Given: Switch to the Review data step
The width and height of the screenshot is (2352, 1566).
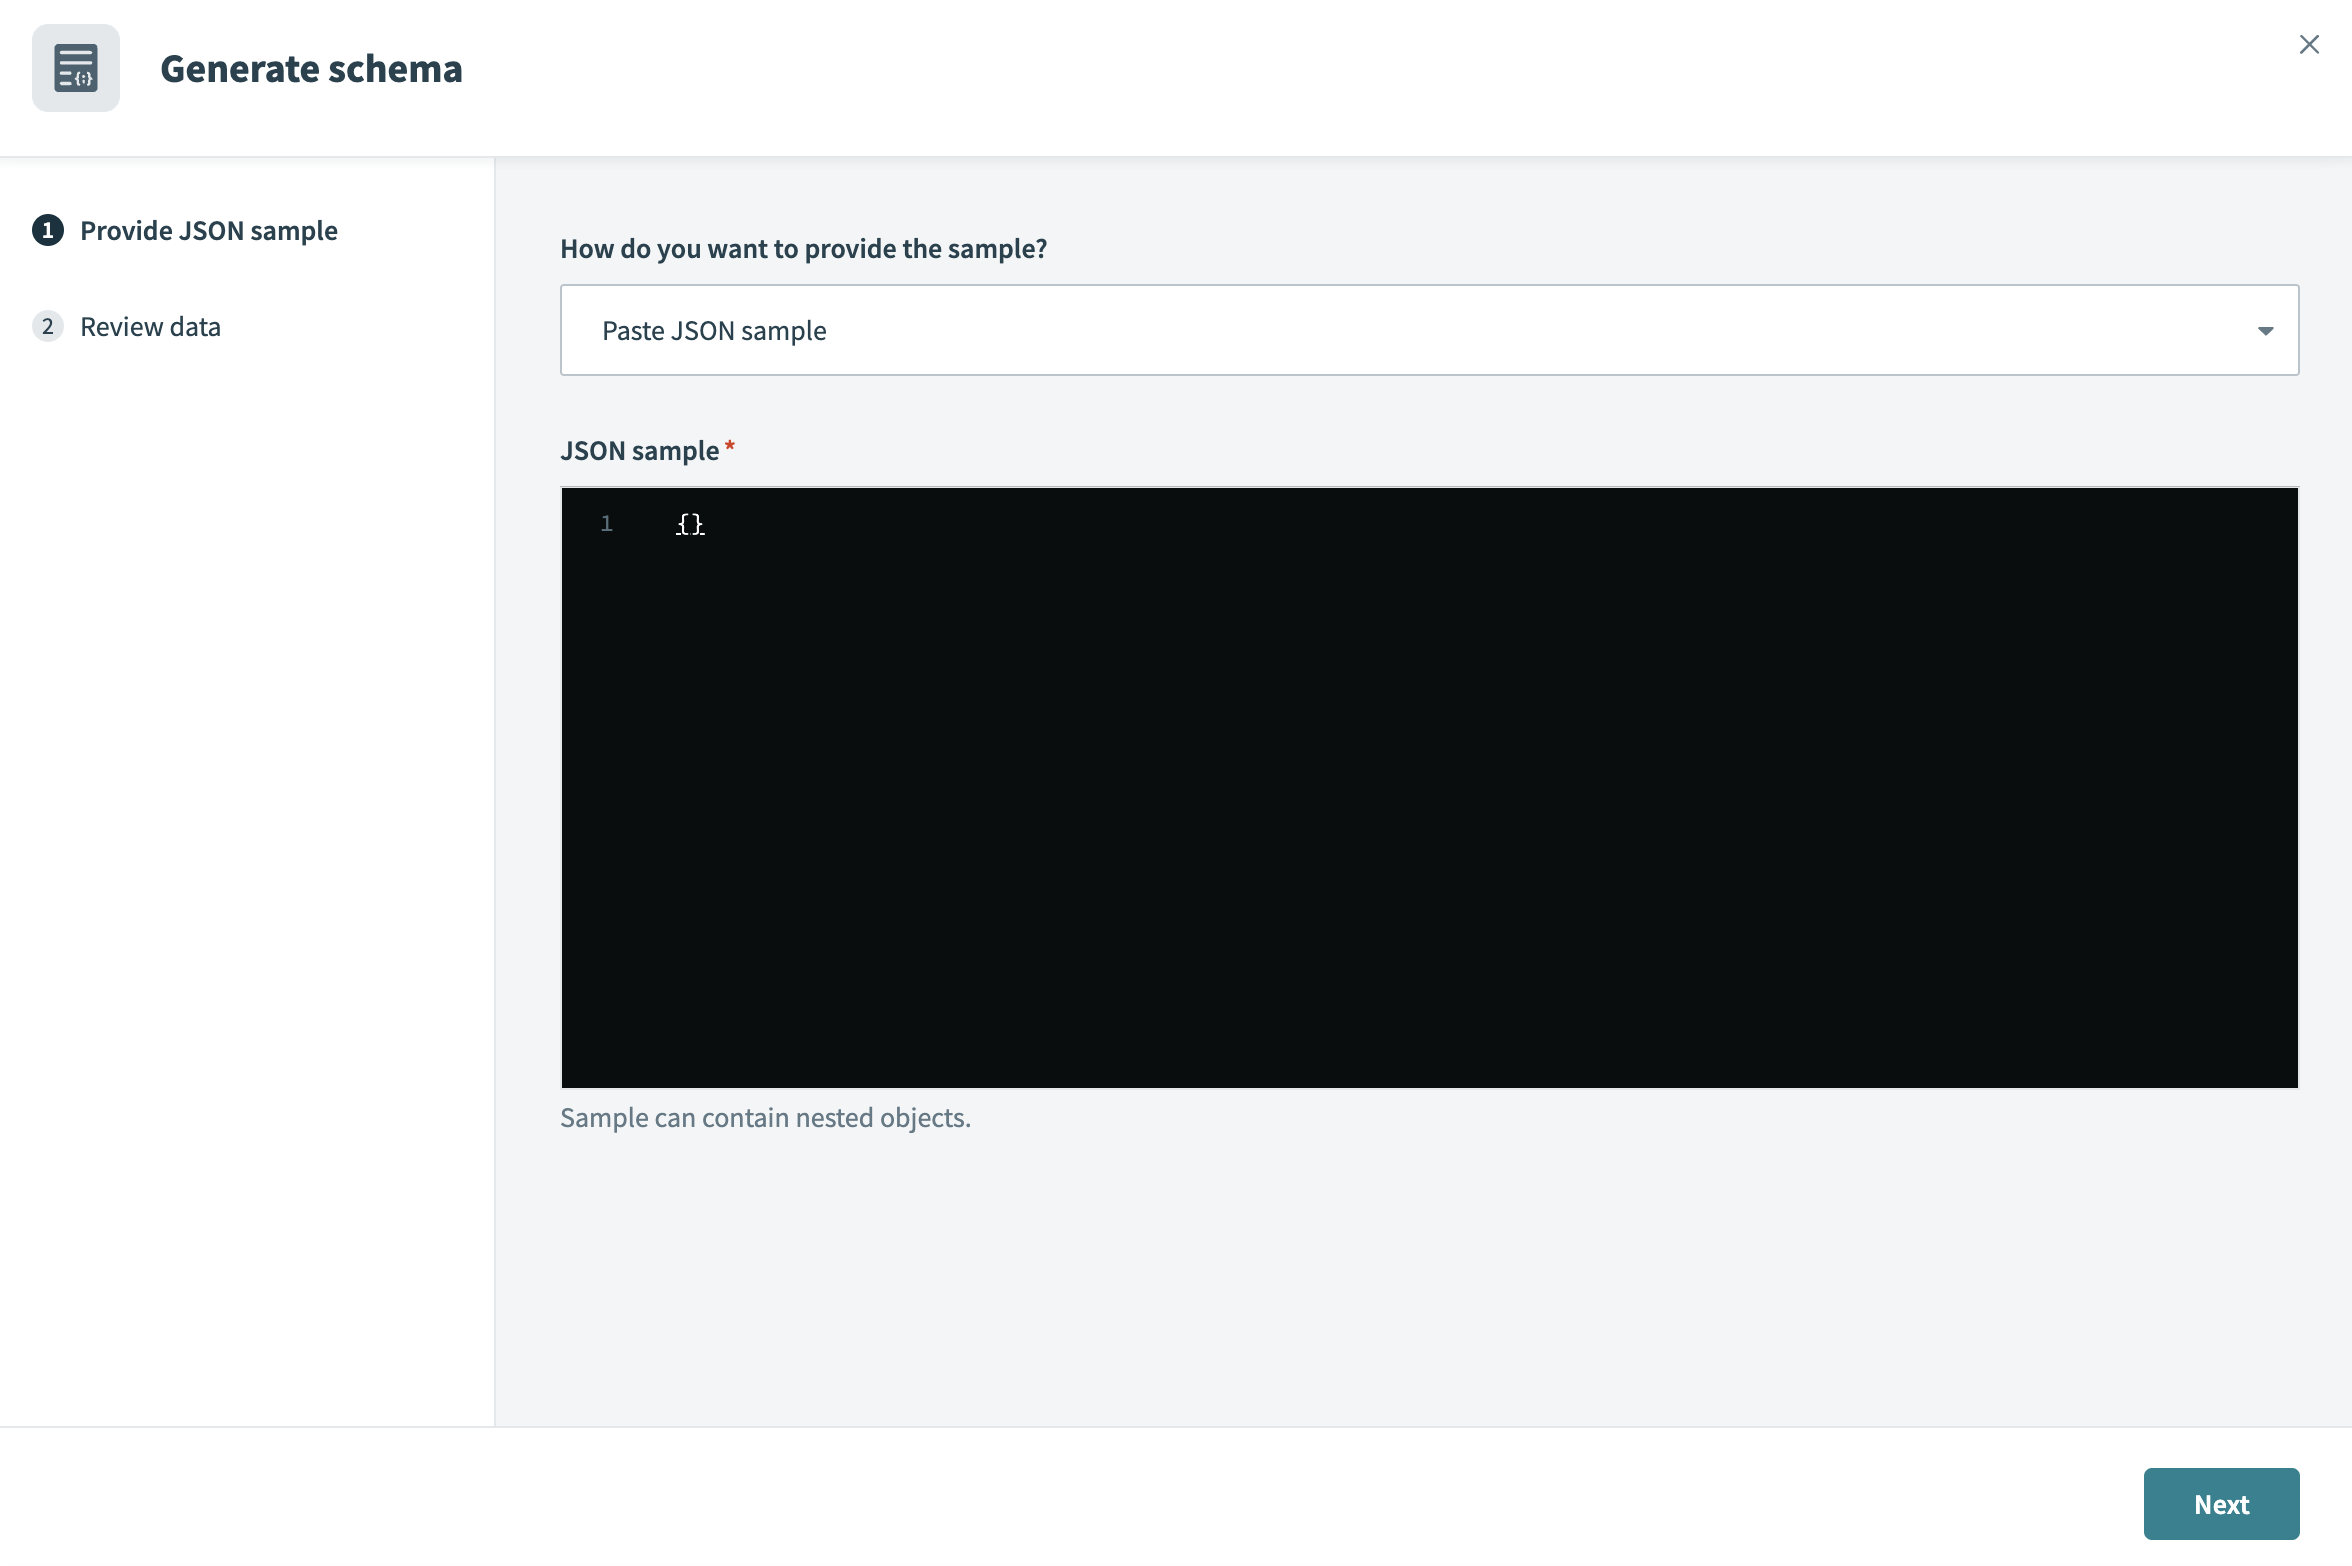Looking at the screenshot, I should pos(150,326).
